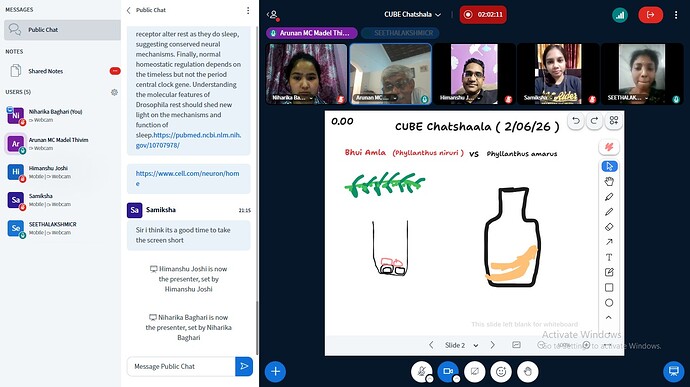Screen dimensions: 690x387
Task: Select Public Chat in Messages list
Action: [x=62, y=30]
